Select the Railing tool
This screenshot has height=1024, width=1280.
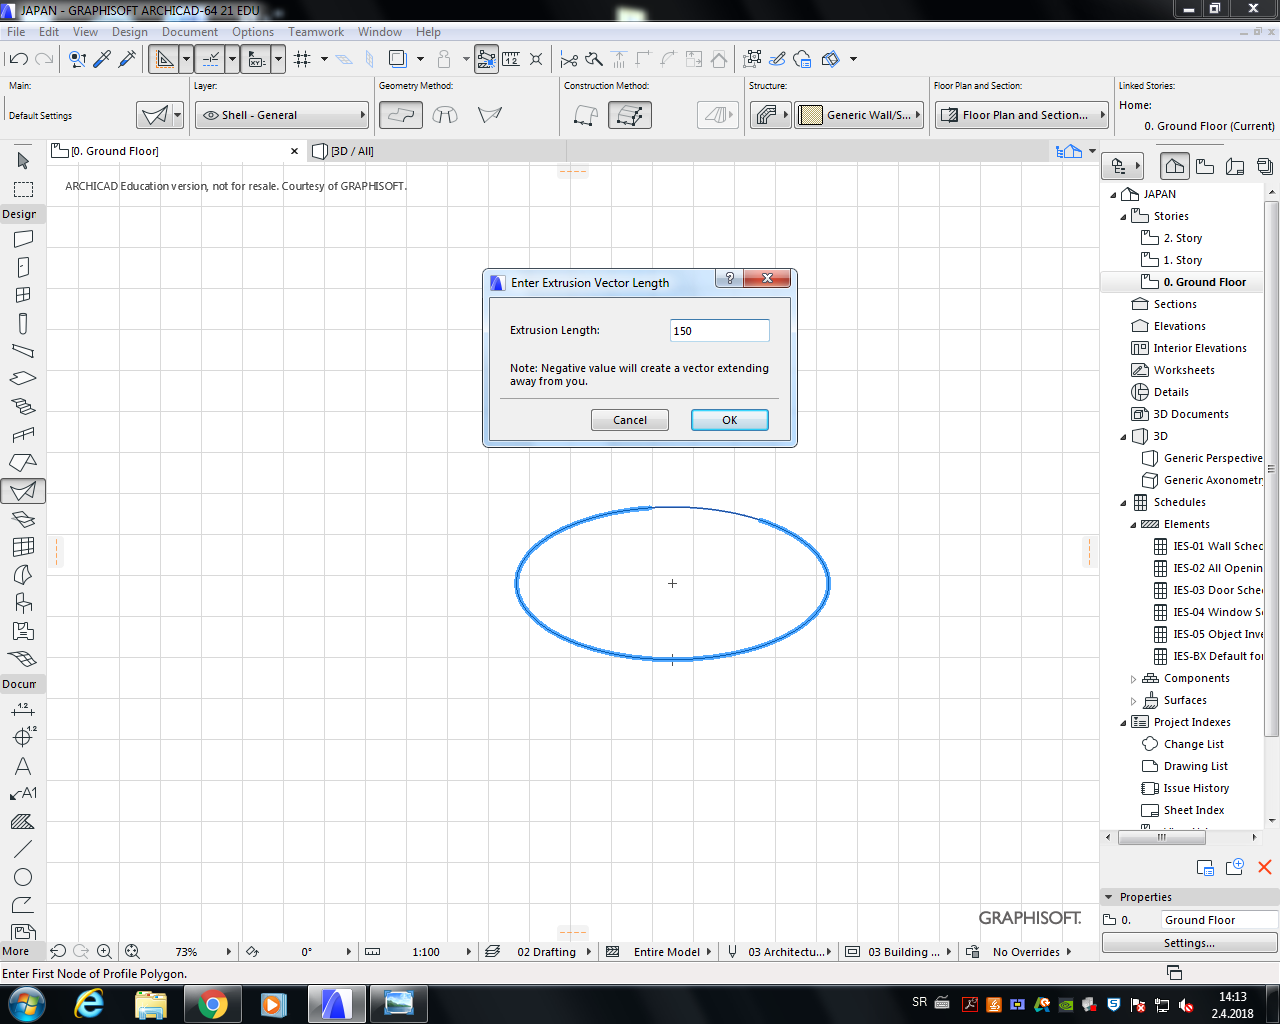[23, 435]
